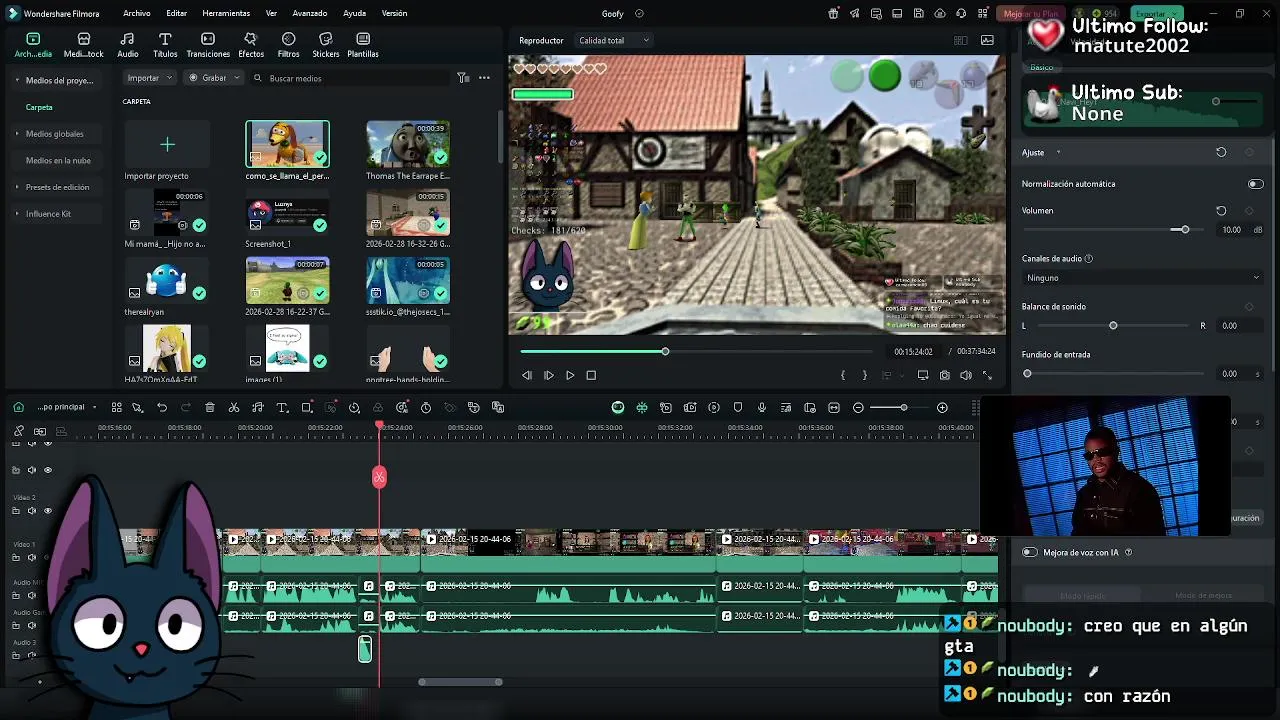Open the Calidad total quality dropdown

coord(614,41)
